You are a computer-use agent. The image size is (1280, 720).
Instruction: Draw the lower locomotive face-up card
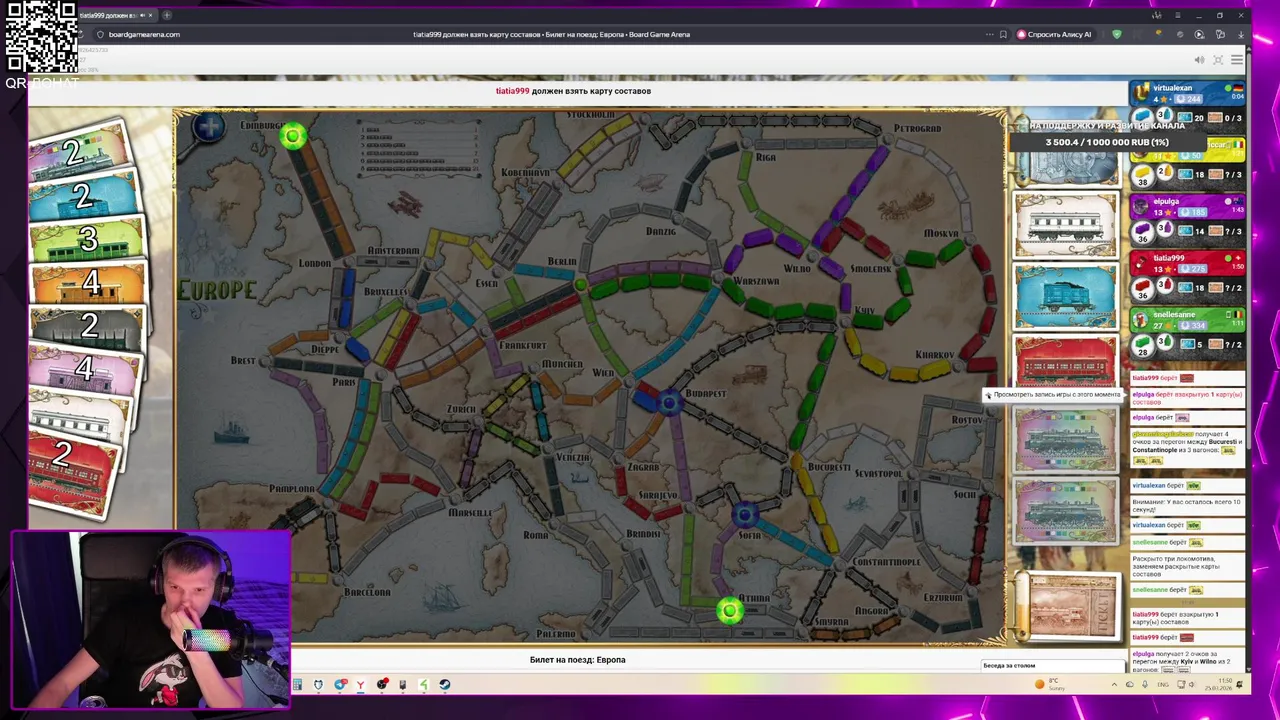coord(1066,511)
